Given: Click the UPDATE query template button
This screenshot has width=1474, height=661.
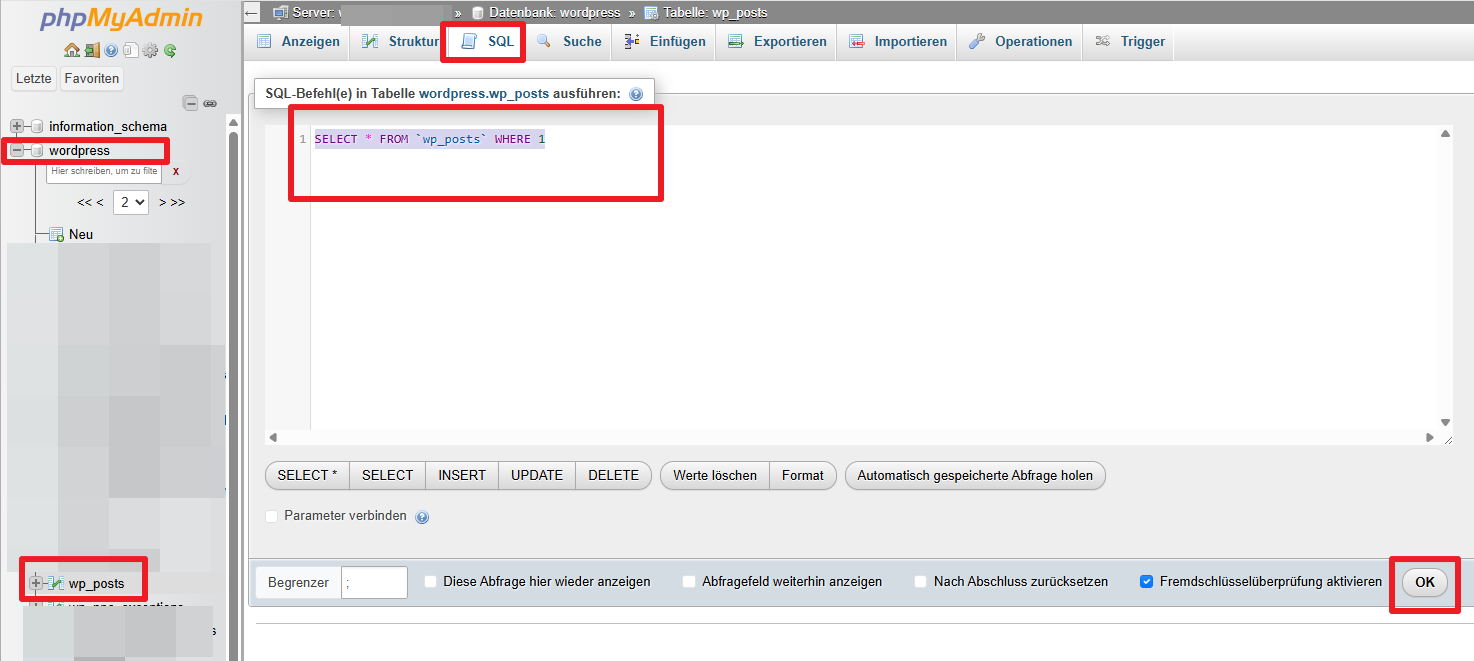Looking at the screenshot, I should pos(537,476).
